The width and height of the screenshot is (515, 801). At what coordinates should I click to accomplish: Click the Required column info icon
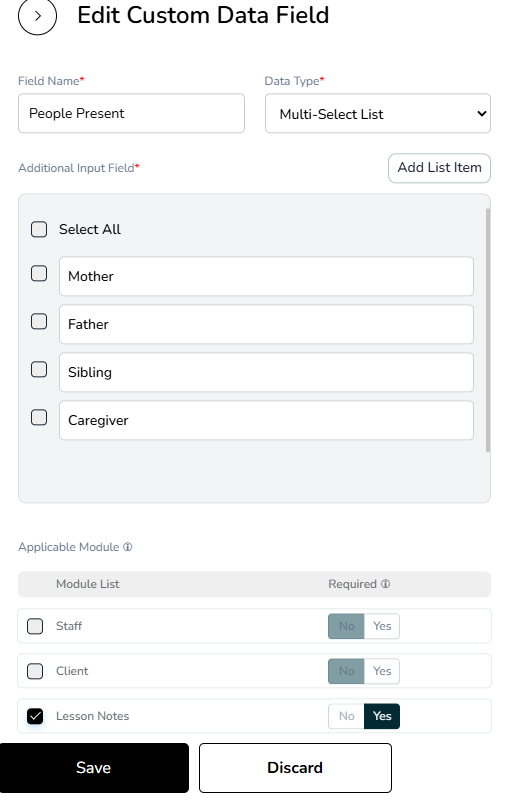(385, 583)
